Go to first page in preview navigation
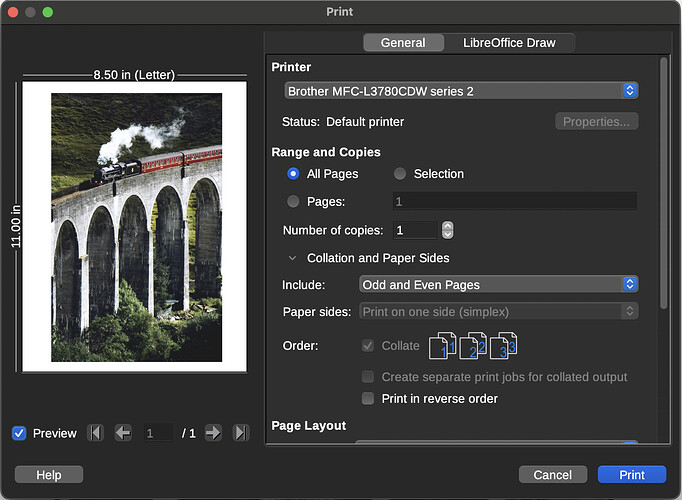The height and width of the screenshot is (500, 682). pyautogui.click(x=95, y=433)
